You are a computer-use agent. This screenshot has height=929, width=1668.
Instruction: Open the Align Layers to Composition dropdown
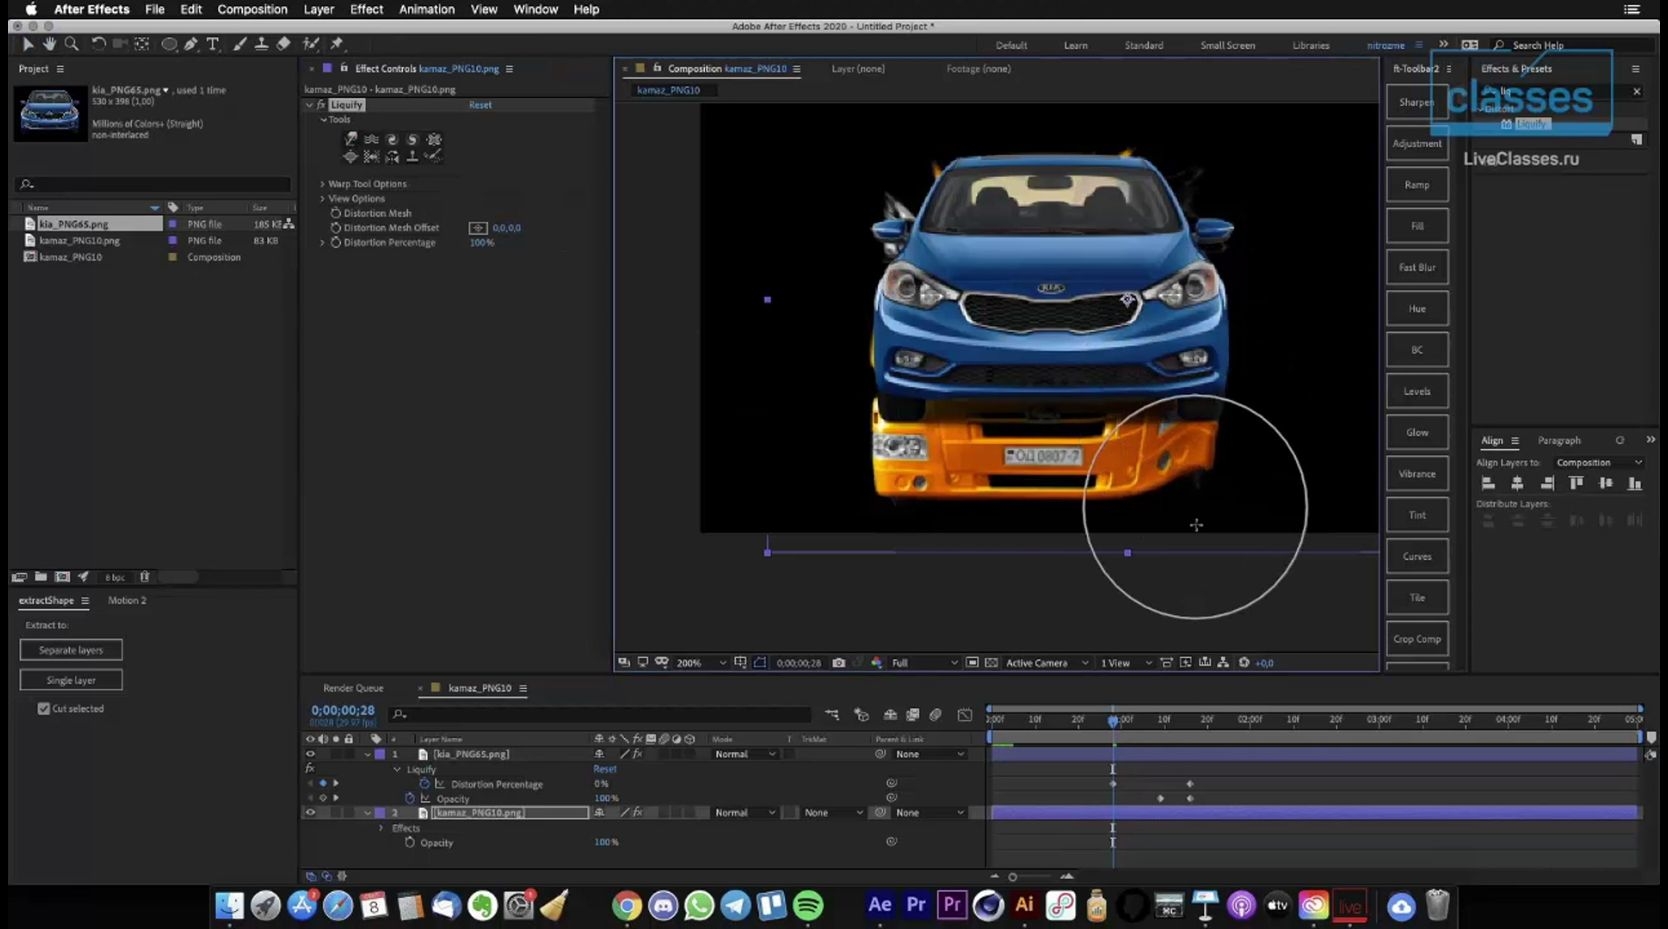point(1598,463)
